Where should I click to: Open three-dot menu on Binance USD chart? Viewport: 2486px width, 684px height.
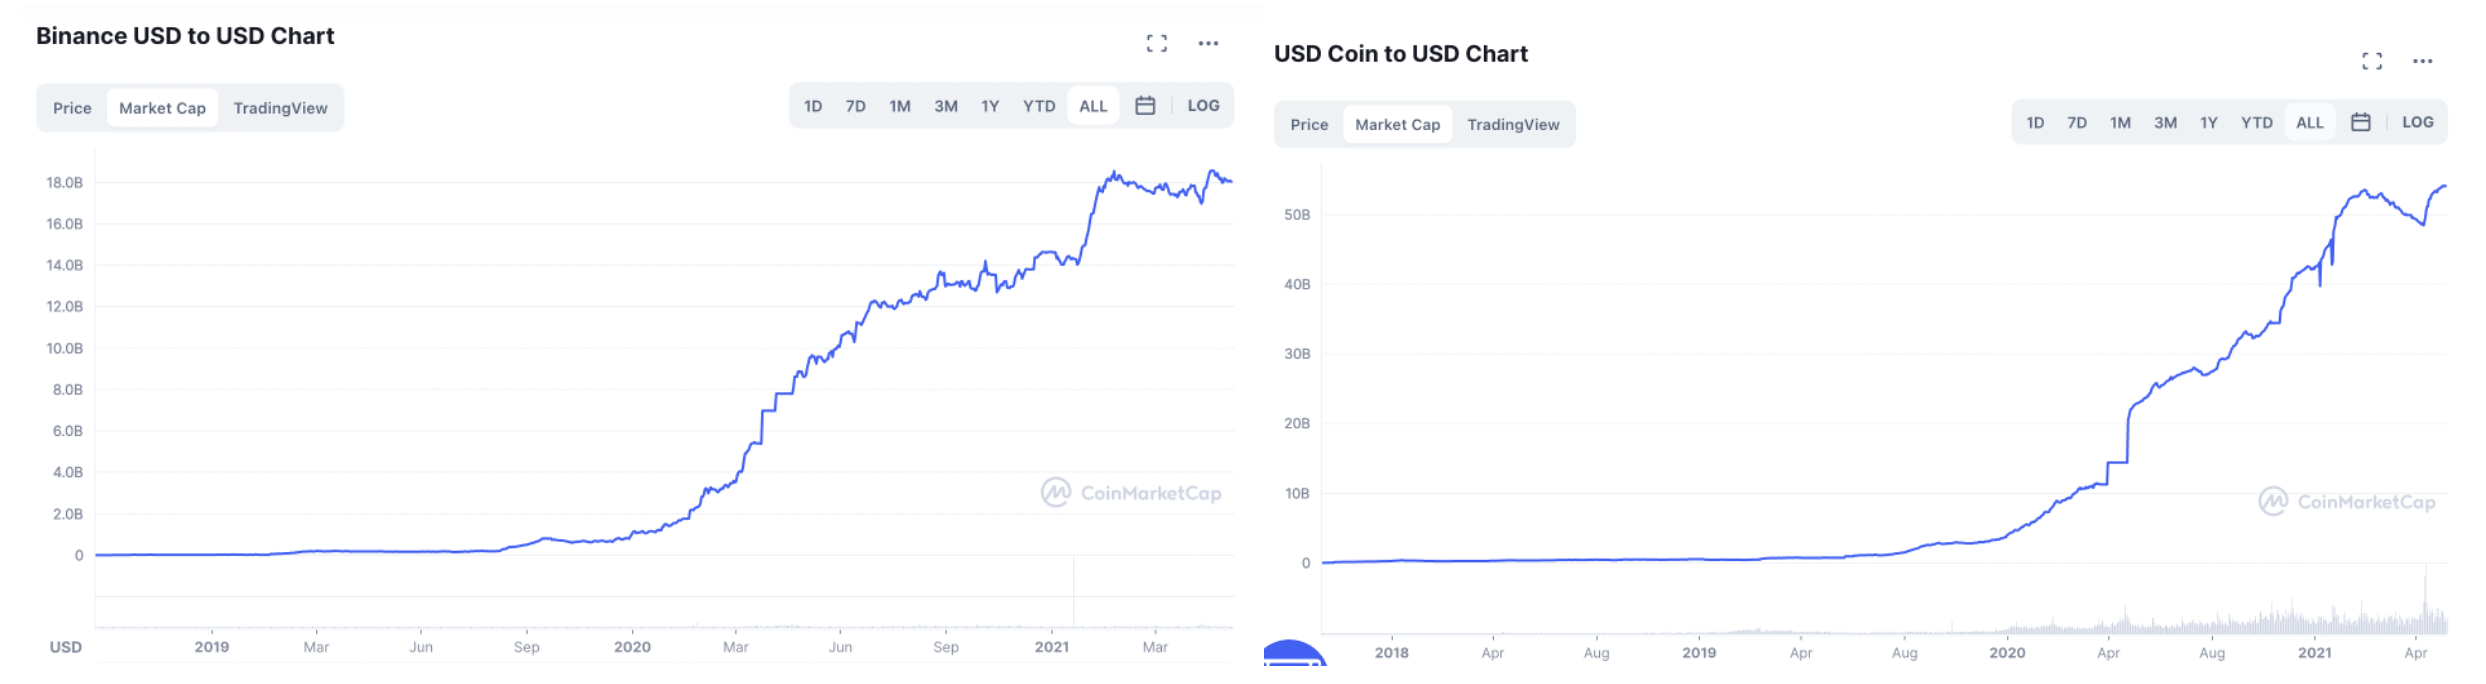pos(1208,43)
